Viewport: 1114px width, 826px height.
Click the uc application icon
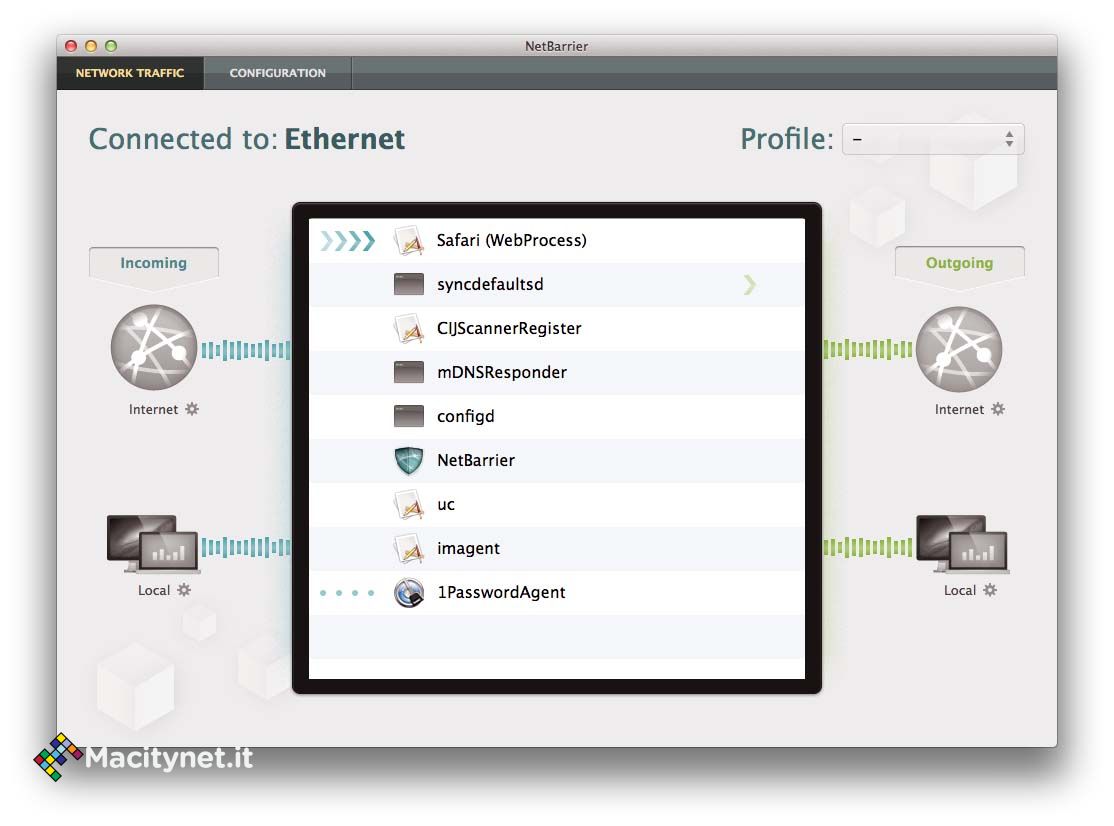[409, 505]
